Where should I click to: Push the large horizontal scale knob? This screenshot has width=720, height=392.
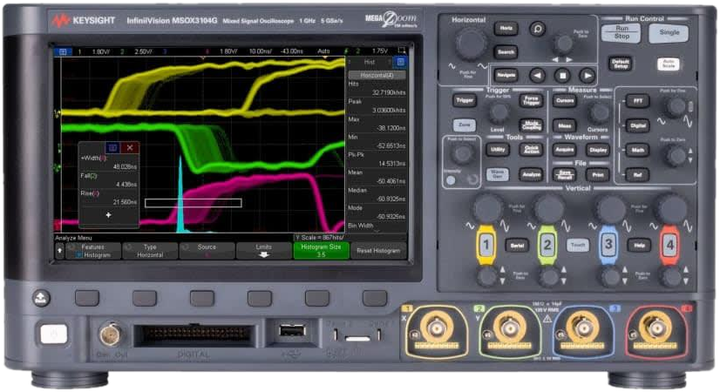click(470, 44)
